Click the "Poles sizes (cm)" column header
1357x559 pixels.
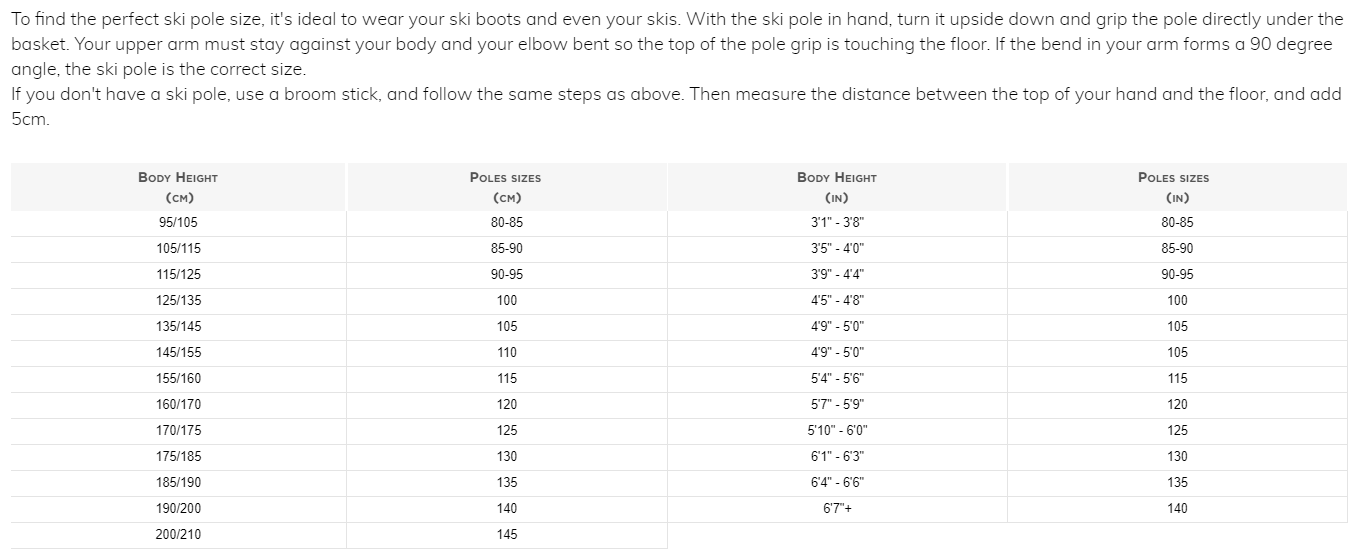(506, 187)
